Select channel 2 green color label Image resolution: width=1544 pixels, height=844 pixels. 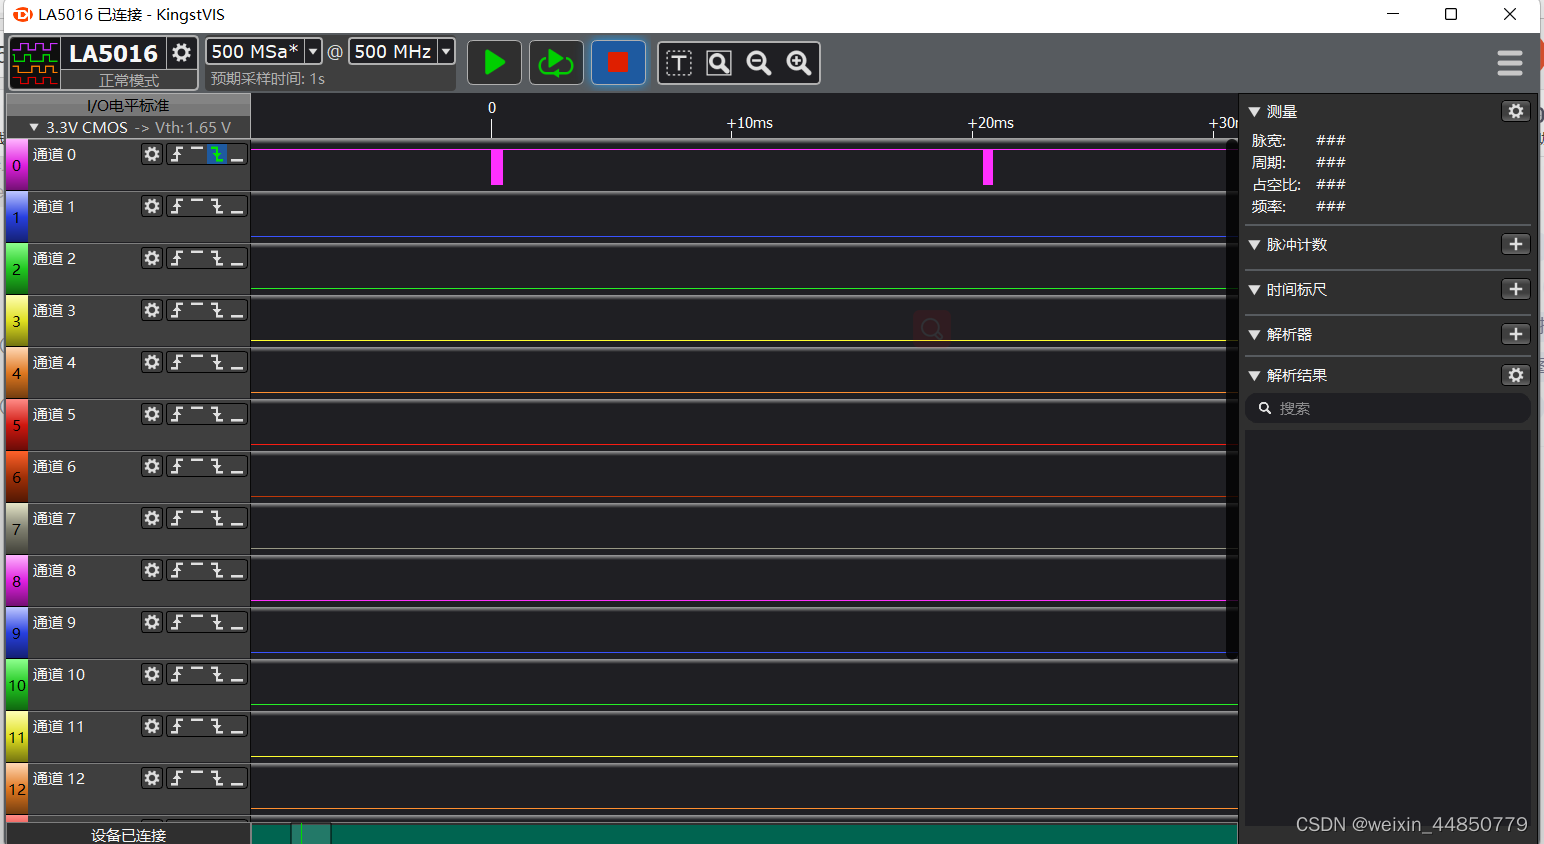tap(16, 269)
